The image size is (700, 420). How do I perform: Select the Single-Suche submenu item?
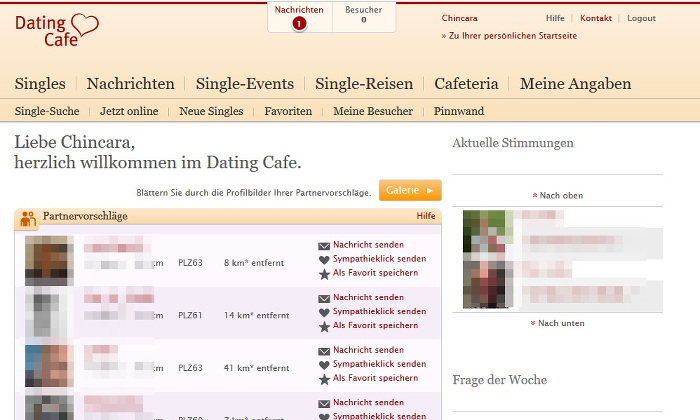coord(47,111)
